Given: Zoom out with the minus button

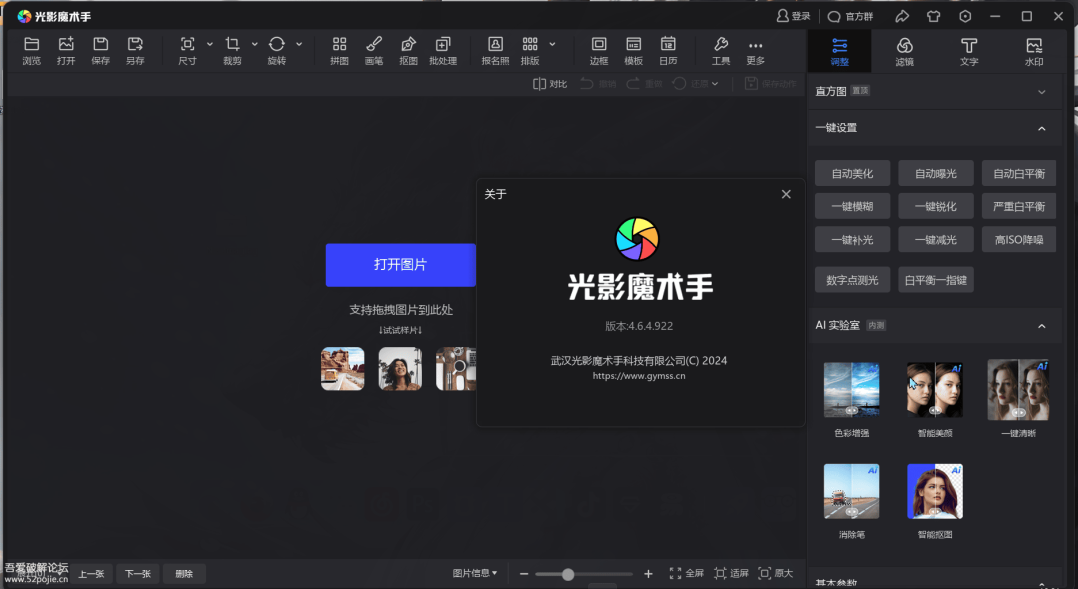Looking at the screenshot, I should pyautogui.click(x=524, y=574).
